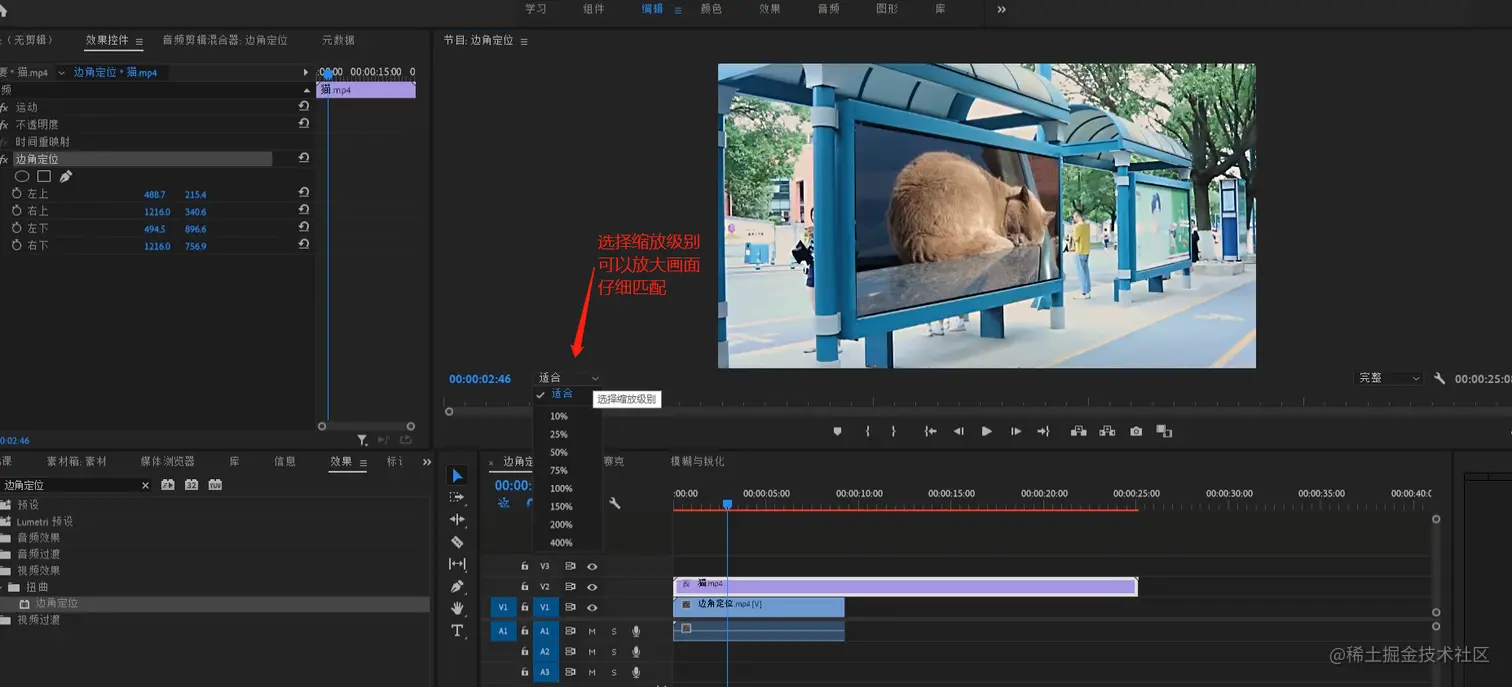Screen dimensions: 1512x687
Task: Toggle V2 track output eye
Action: point(592,587)
